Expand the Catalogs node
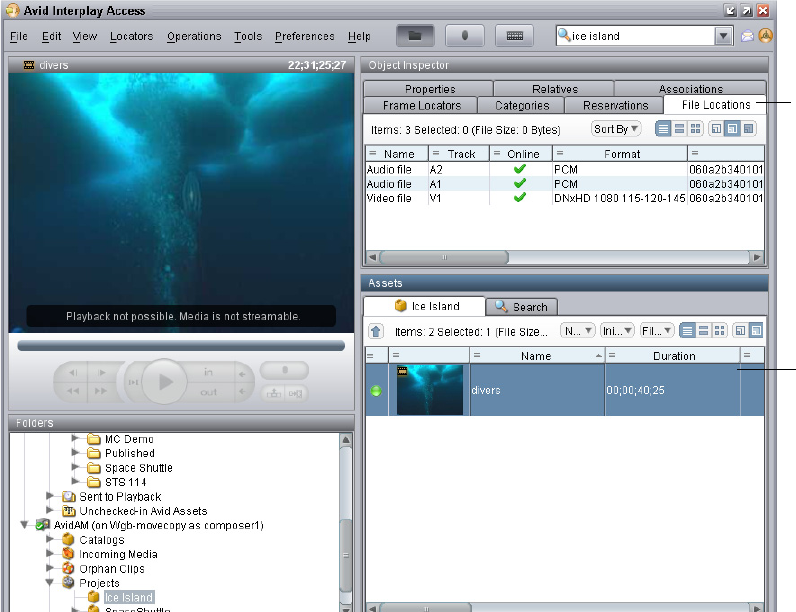Screen dimensions: 796x612 pos(50,539)
